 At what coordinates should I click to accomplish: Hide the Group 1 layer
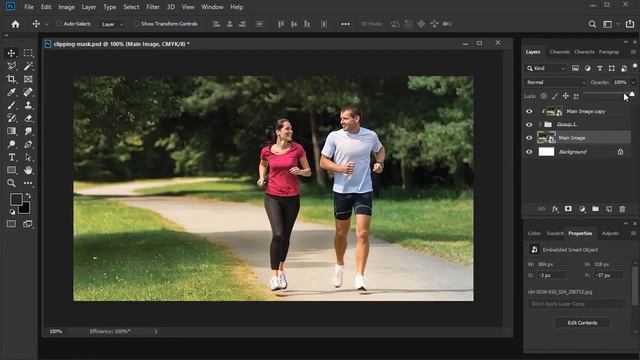point(529,124)
